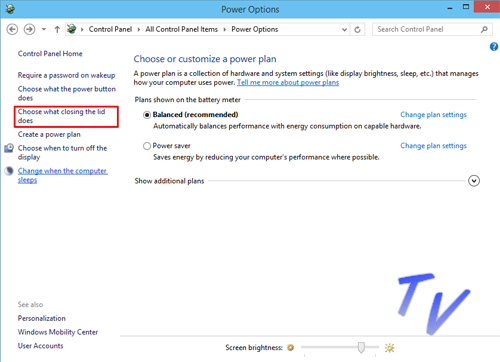Expand chevron after Control Panel breadcrumb
500x362 pixels.
[139, 29]
